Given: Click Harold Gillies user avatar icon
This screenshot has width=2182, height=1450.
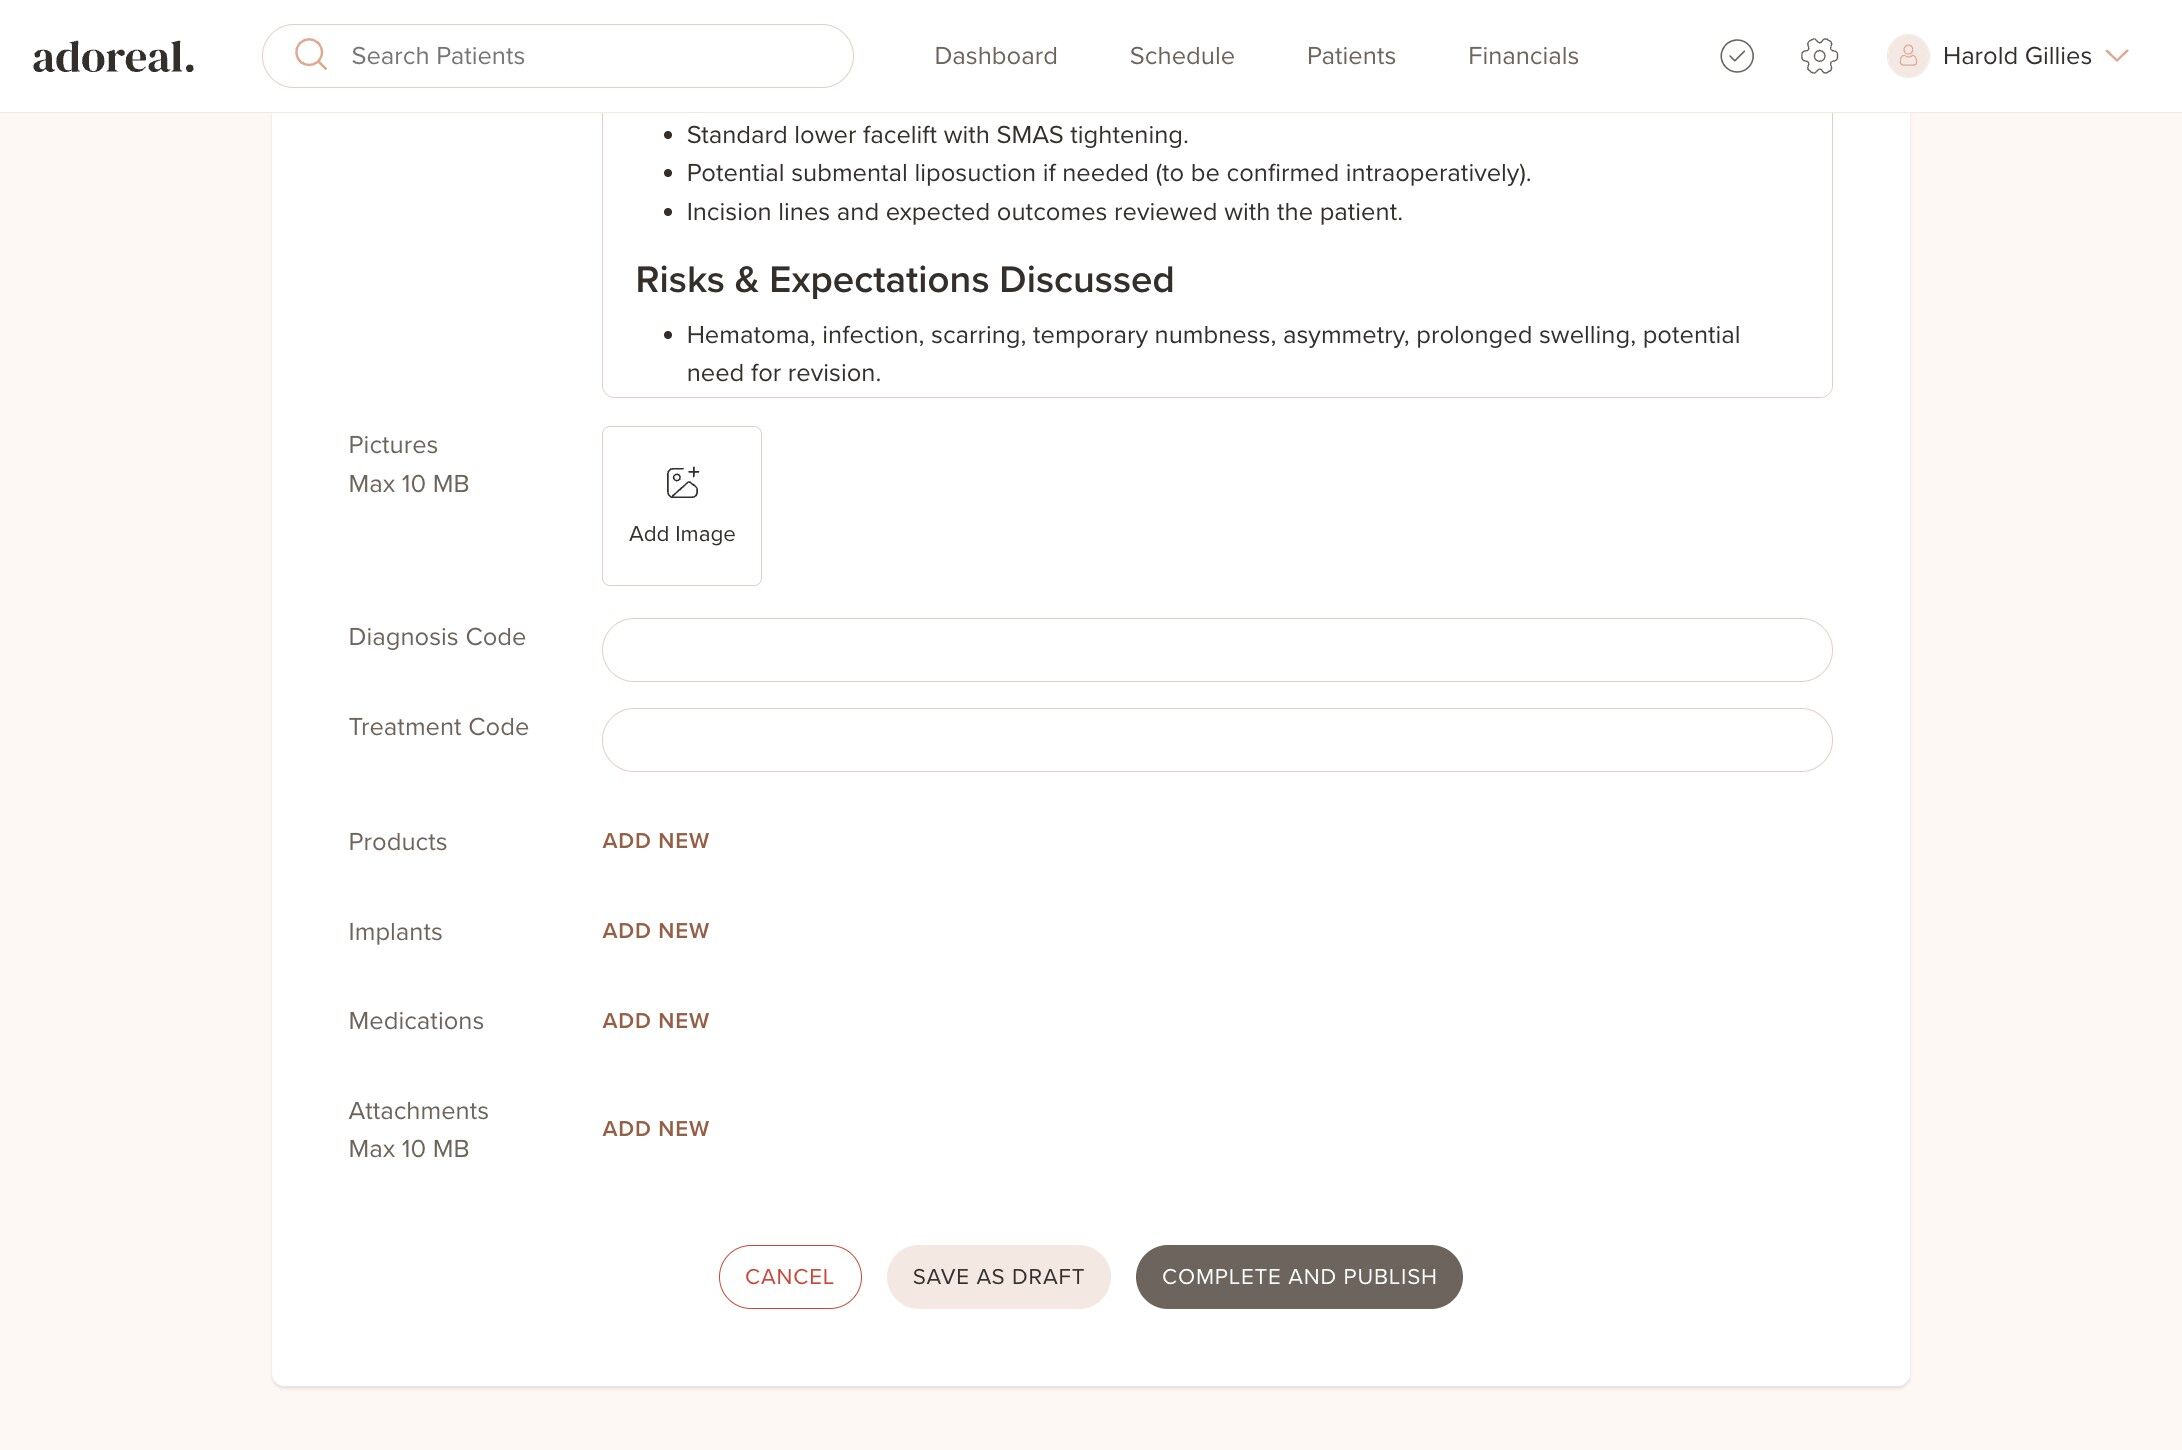Looking at the screenshot, I should 1907,56.
